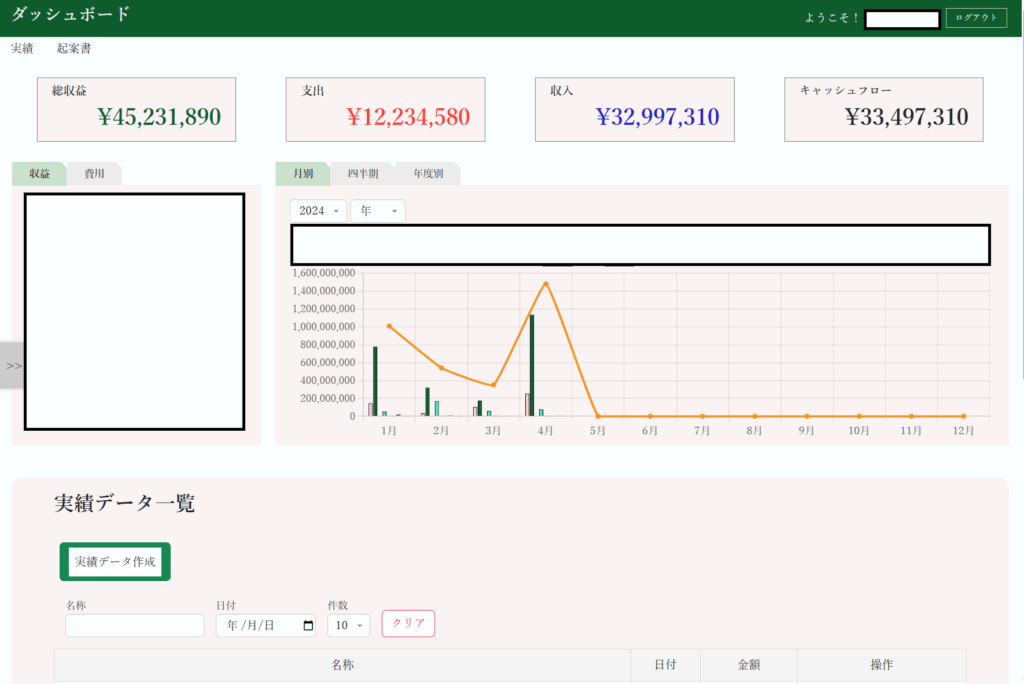Click the orange line point at 2月

pyautogui.click(x=441, y=368)
